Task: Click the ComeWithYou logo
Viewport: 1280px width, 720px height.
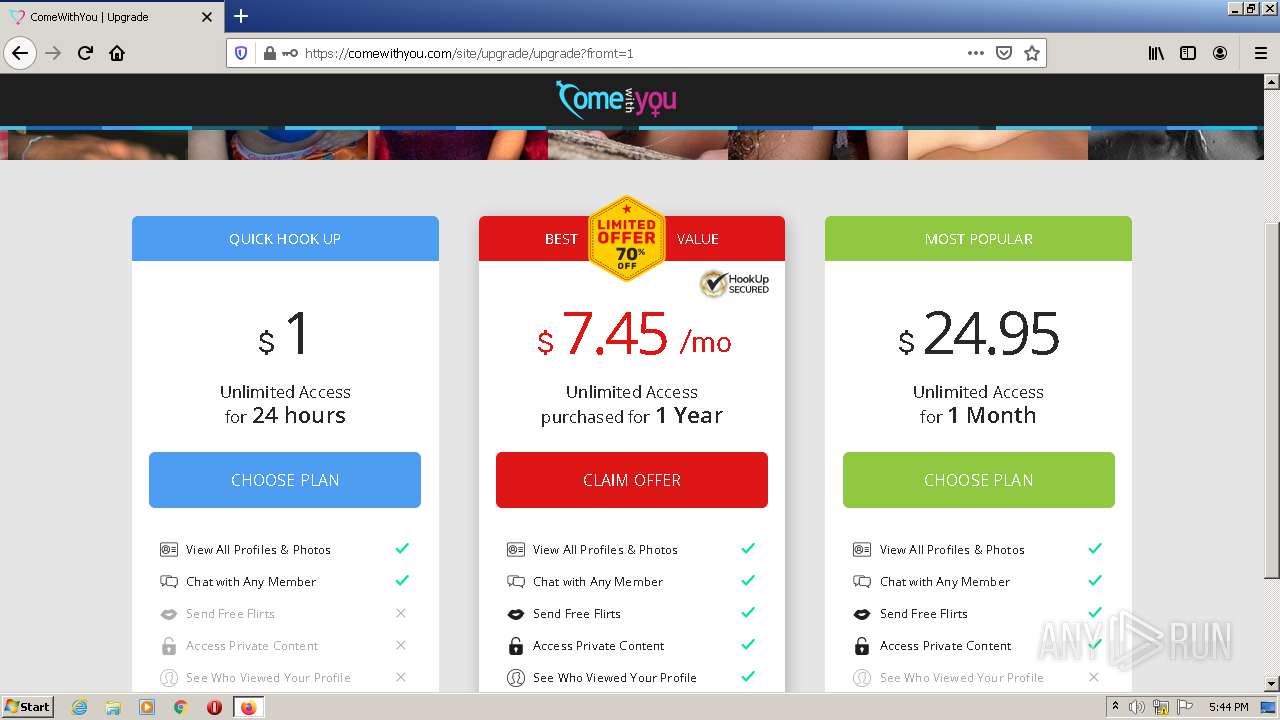Action: pyautogui.click(x=616, y=99)
